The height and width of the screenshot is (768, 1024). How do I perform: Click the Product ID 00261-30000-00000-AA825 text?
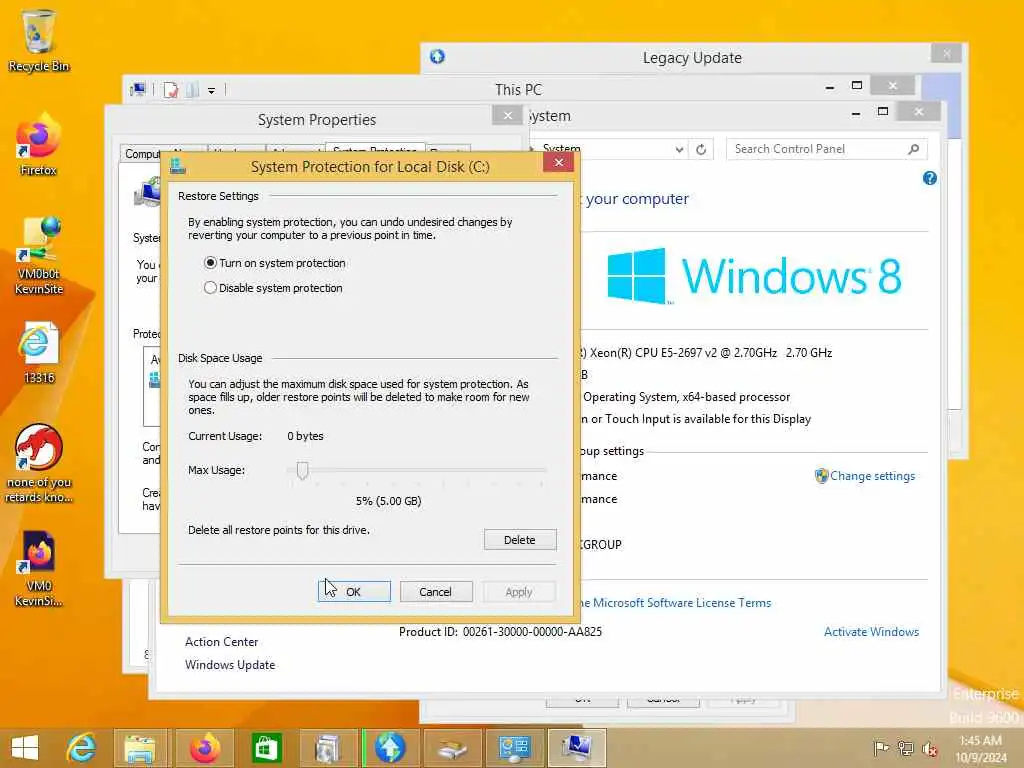coord(500,632)
